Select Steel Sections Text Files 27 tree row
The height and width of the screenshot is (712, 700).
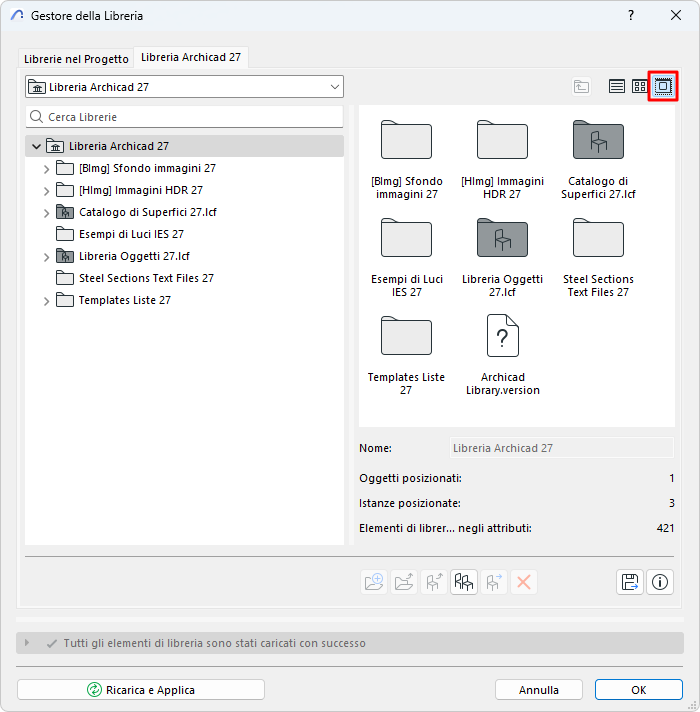[x=184, y=278]
